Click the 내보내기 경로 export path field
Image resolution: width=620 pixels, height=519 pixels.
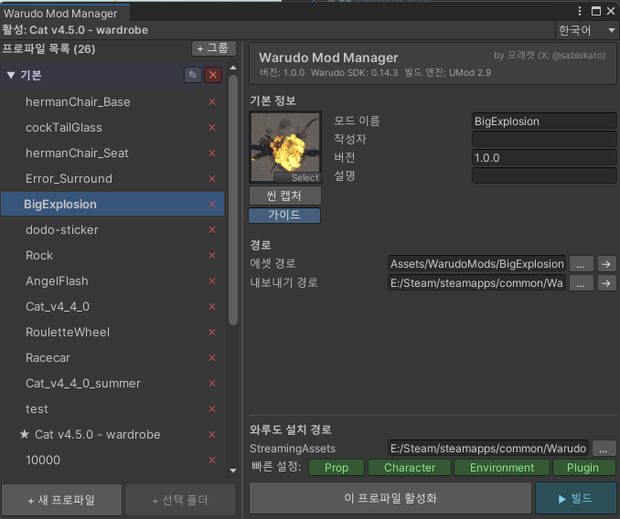pyautogui.click(x=476, y=283)
